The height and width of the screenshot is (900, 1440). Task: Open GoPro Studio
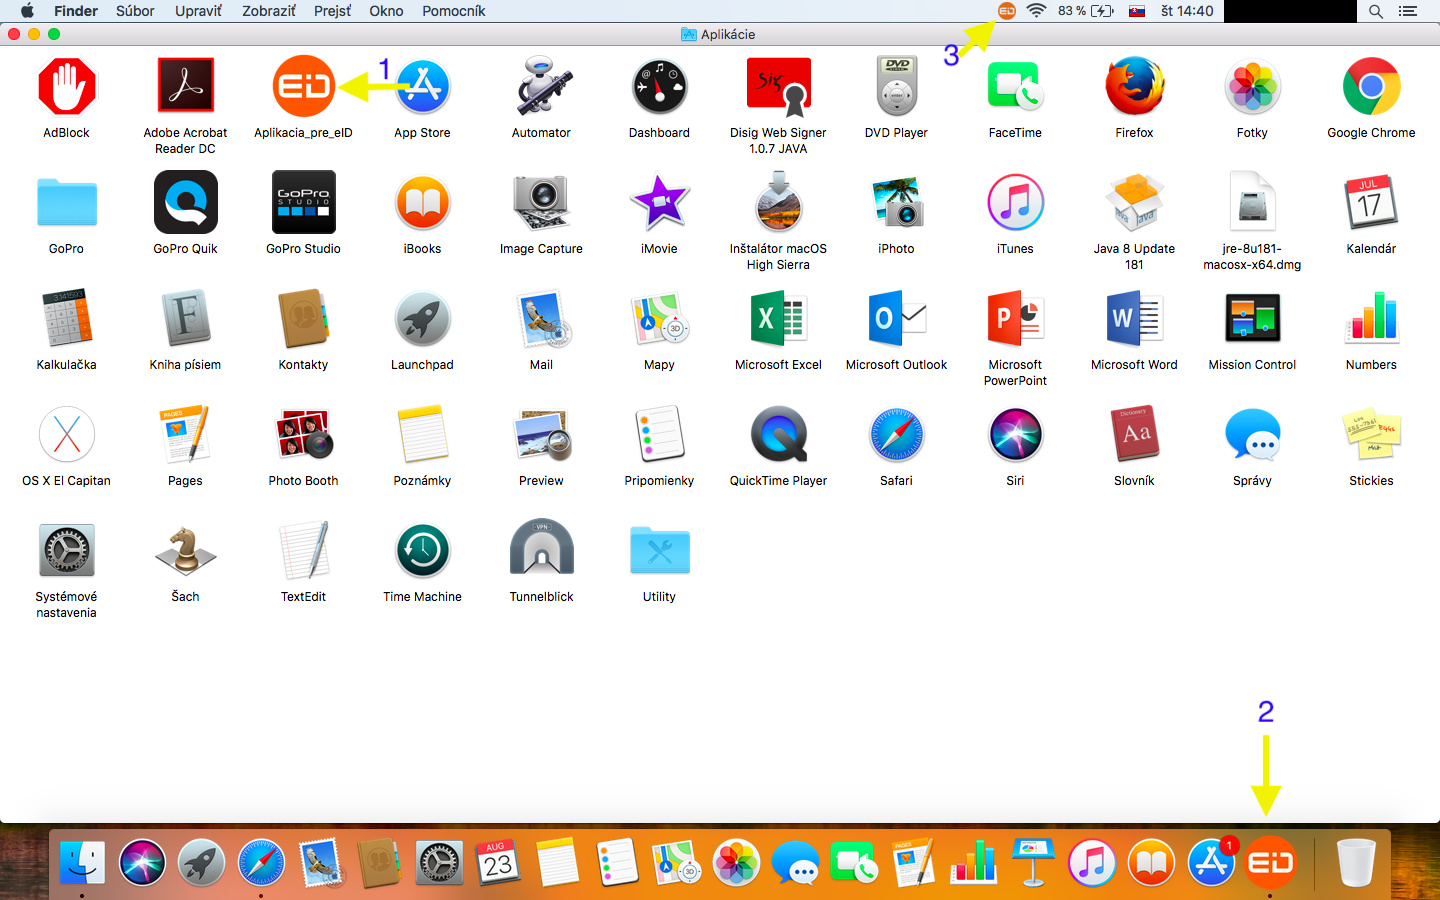click(x=303, y=203)
